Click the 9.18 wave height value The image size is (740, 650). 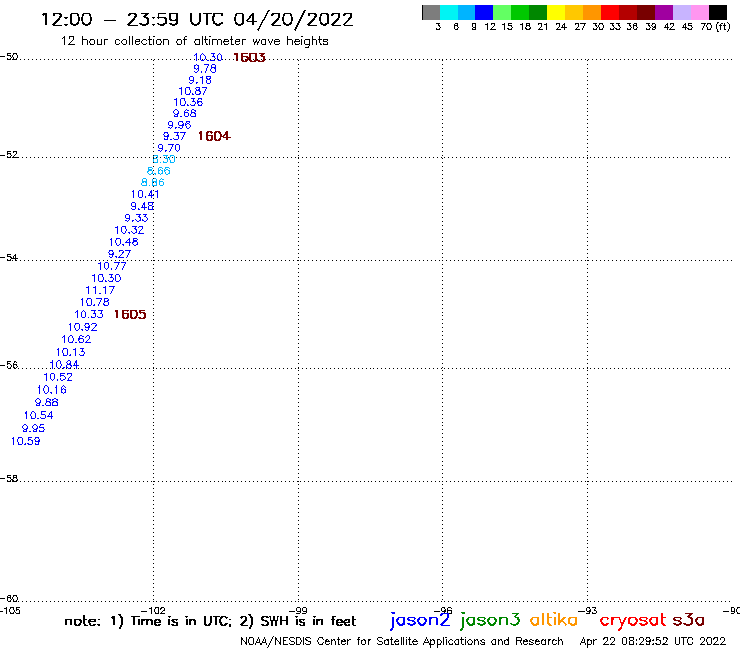200,80
